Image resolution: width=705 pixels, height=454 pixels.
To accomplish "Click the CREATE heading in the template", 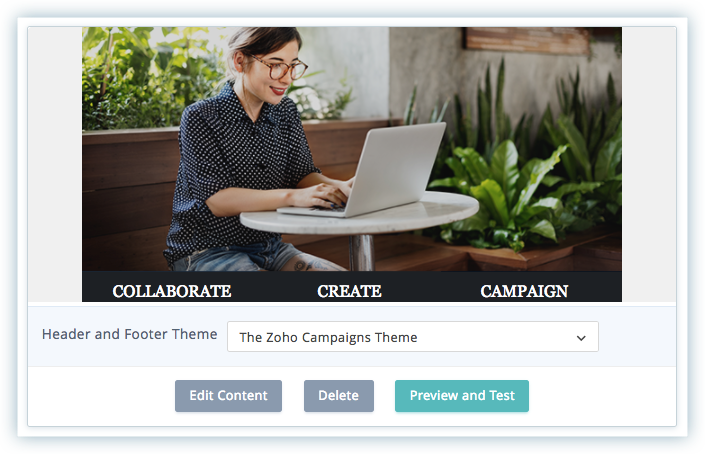I will click(349, 291).
